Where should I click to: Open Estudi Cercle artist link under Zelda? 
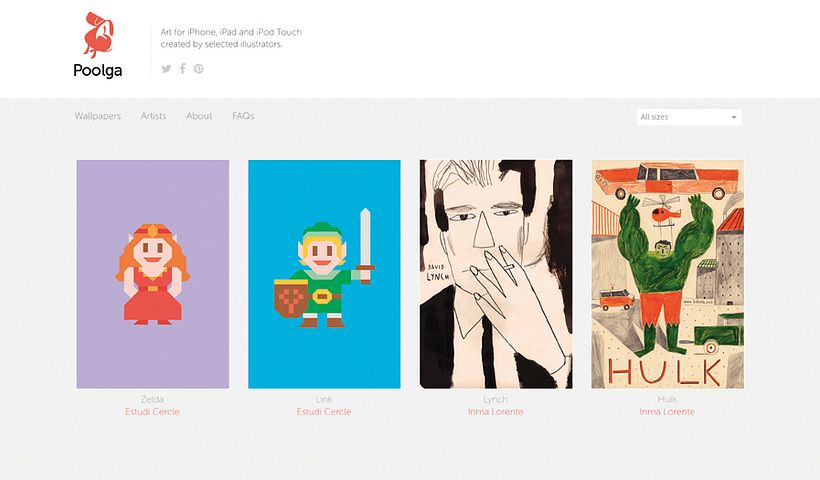click(153, 412)
